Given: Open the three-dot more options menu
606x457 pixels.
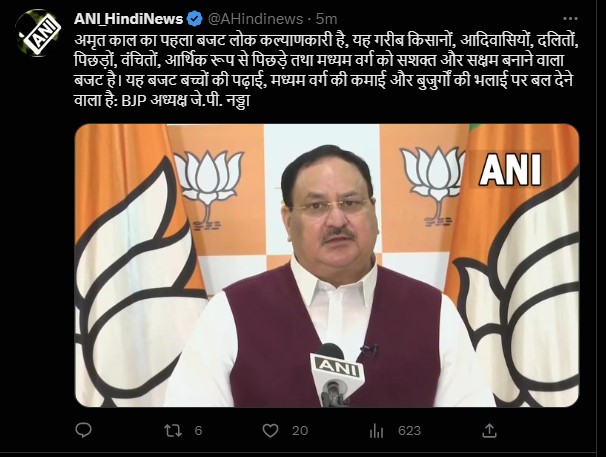Looking at the screenshot, I should click(570, 19).
